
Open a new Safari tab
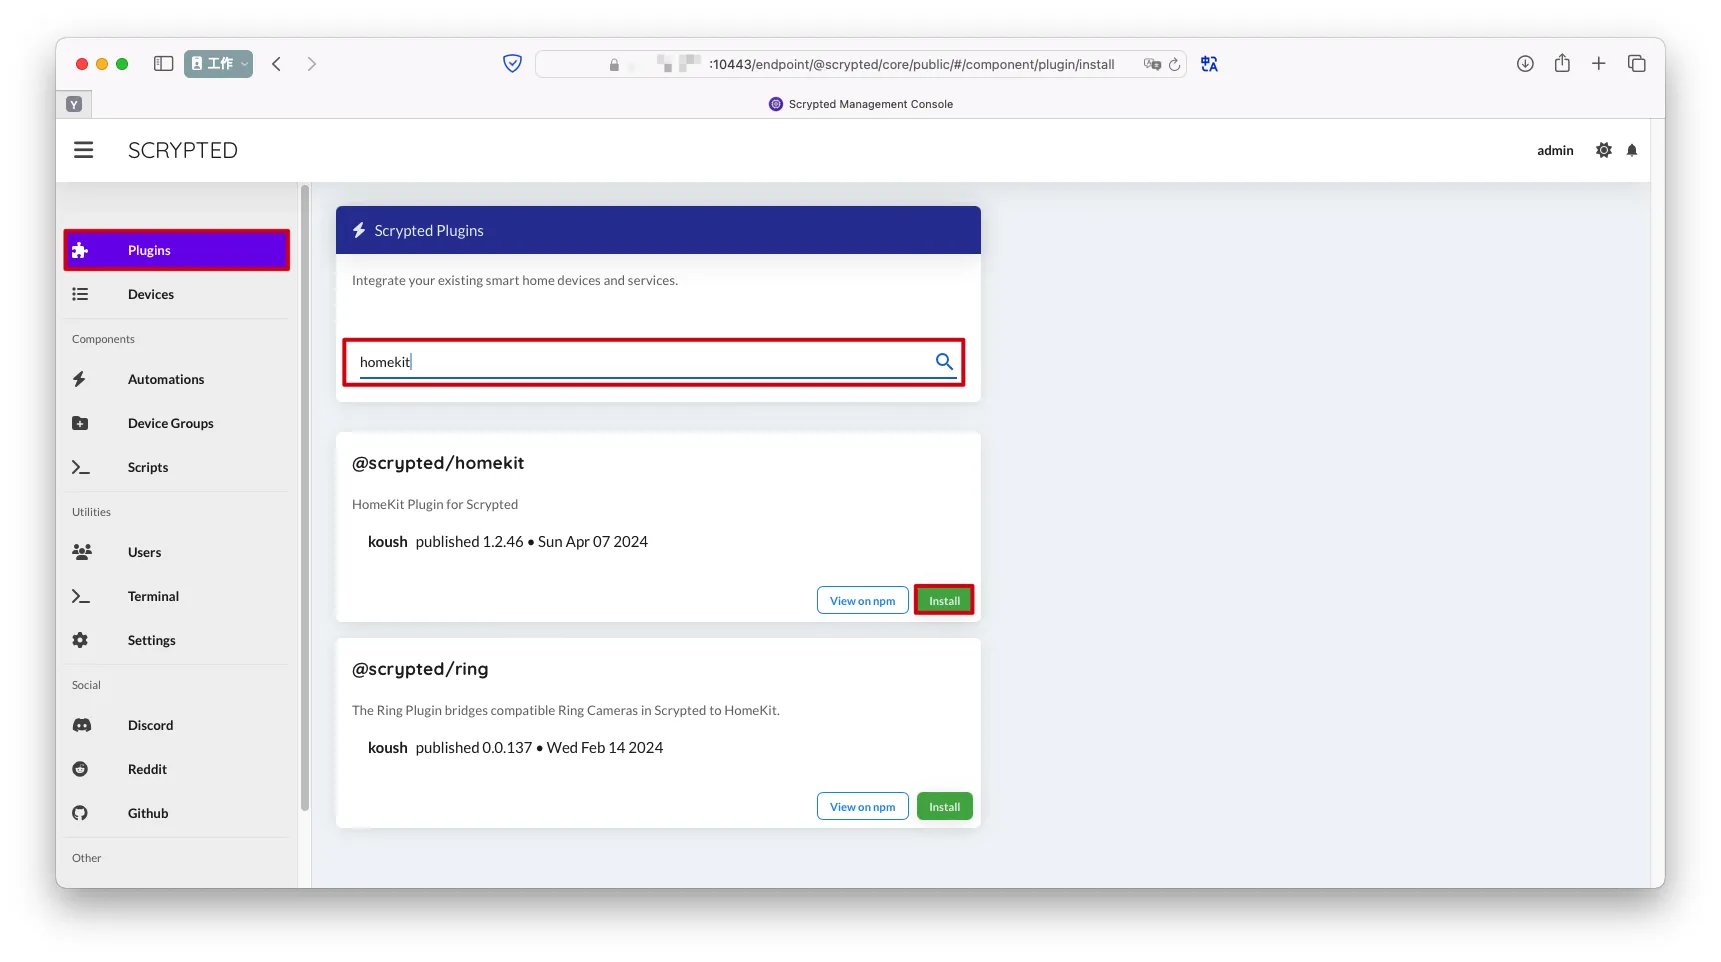tap(1599, 64)
